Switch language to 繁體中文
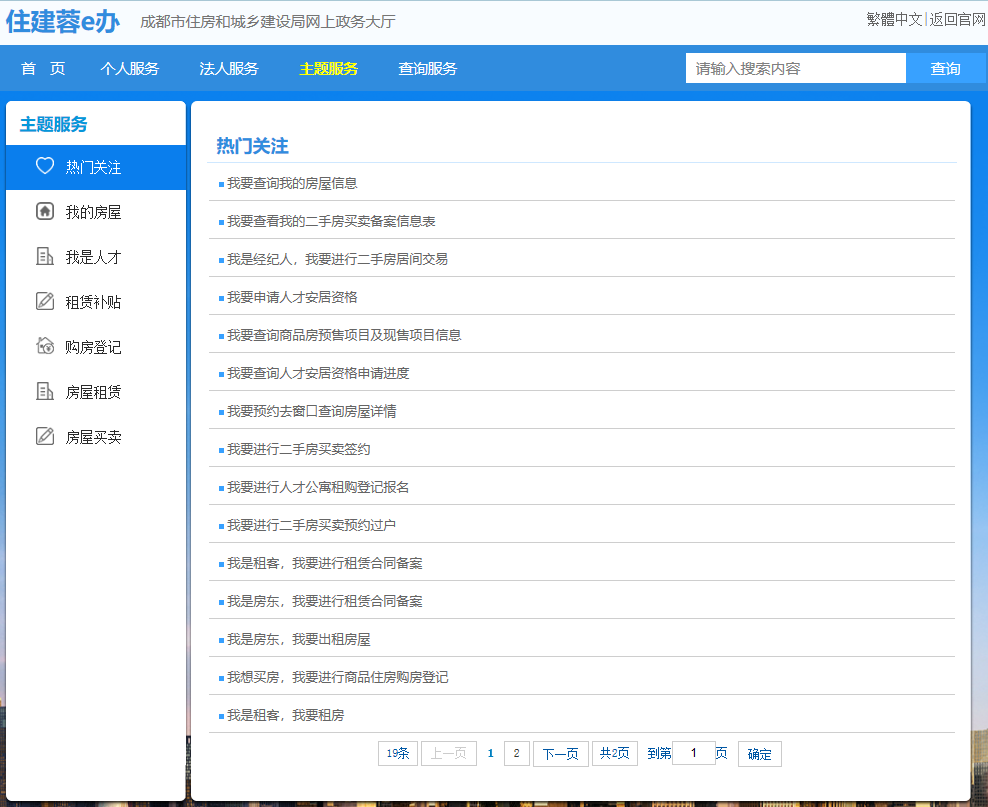 tap(894, 20)
